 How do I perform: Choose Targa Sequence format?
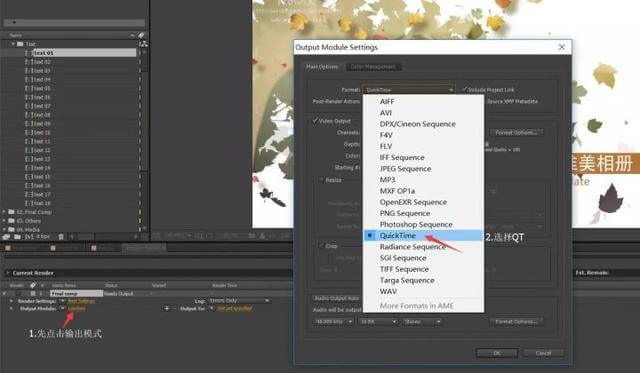click(407, 280)
